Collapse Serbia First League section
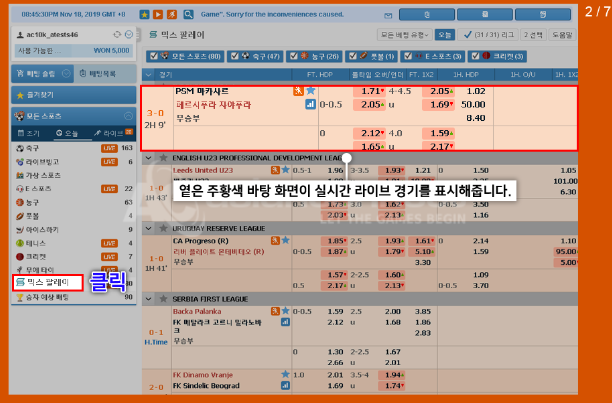Screen dimensions: 612x403 (x=149, y=299)
